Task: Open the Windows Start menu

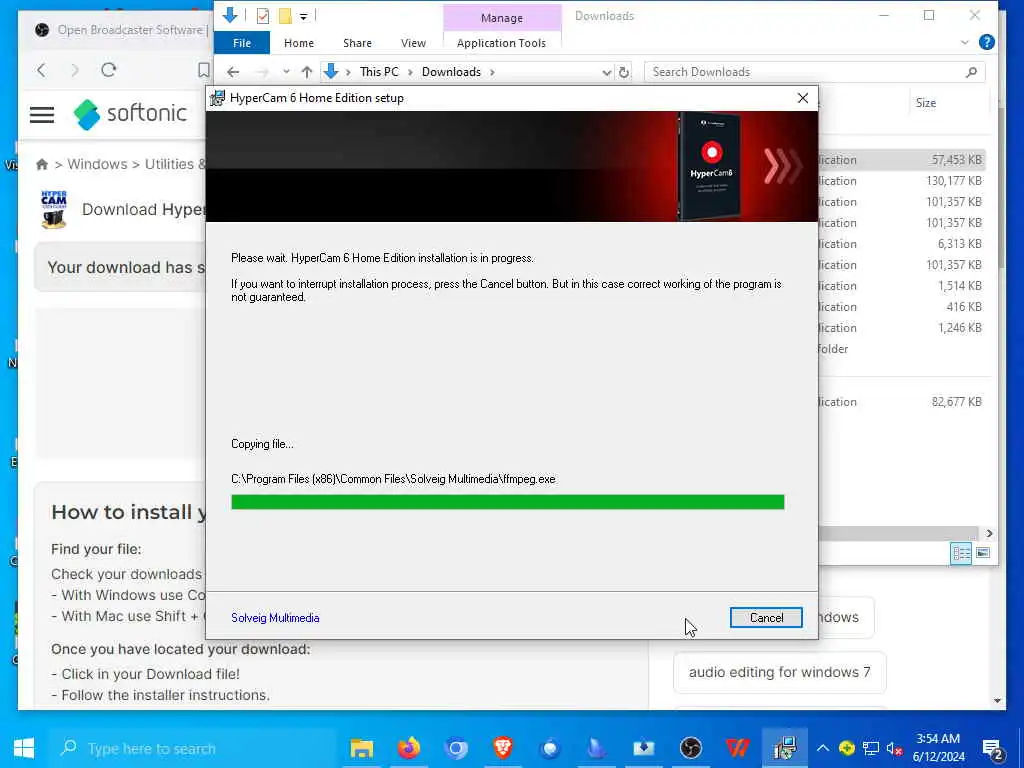Action: pos(24,748)
